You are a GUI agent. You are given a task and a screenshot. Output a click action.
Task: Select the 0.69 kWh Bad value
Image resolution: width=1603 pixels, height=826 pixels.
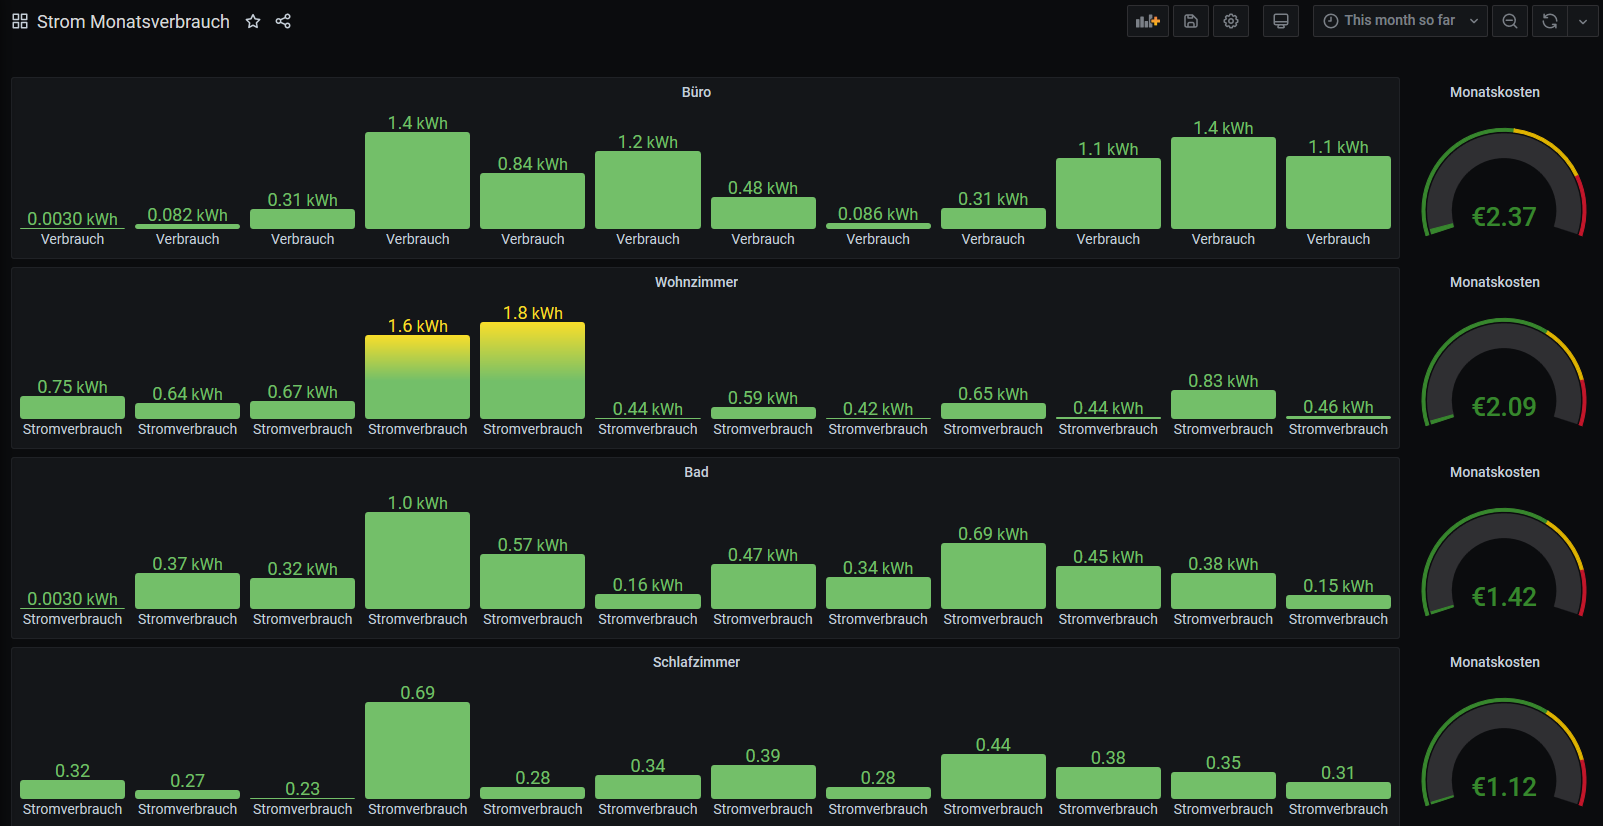click(x=993, y=534)
